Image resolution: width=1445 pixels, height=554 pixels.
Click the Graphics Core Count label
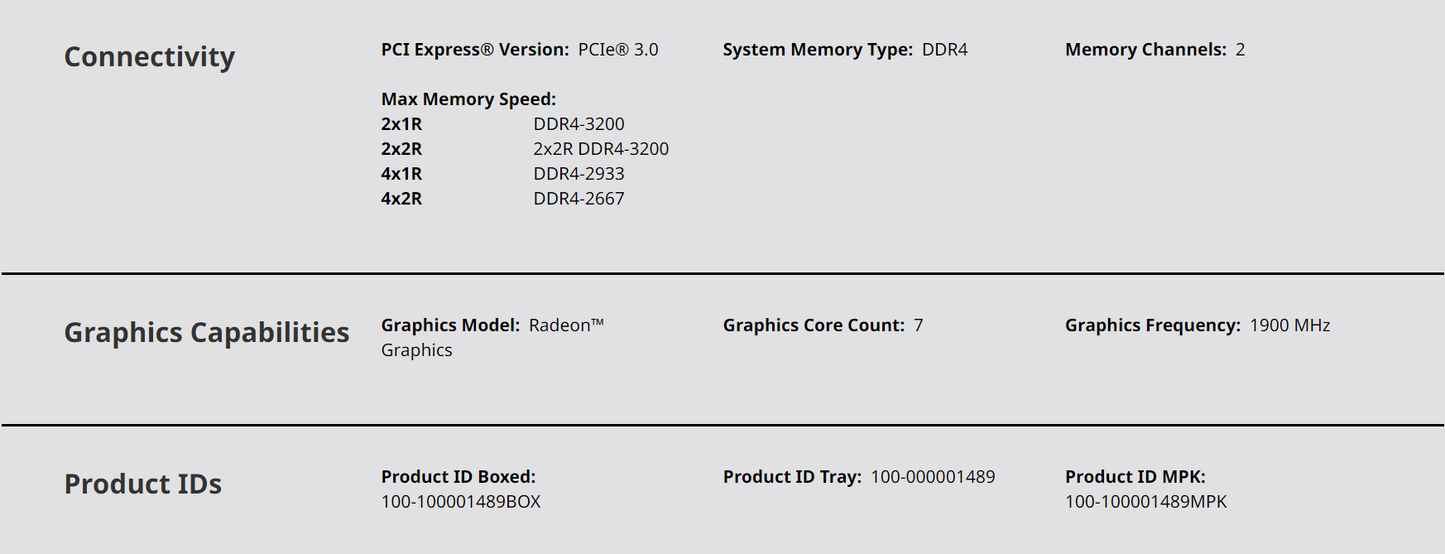(813, 325)
